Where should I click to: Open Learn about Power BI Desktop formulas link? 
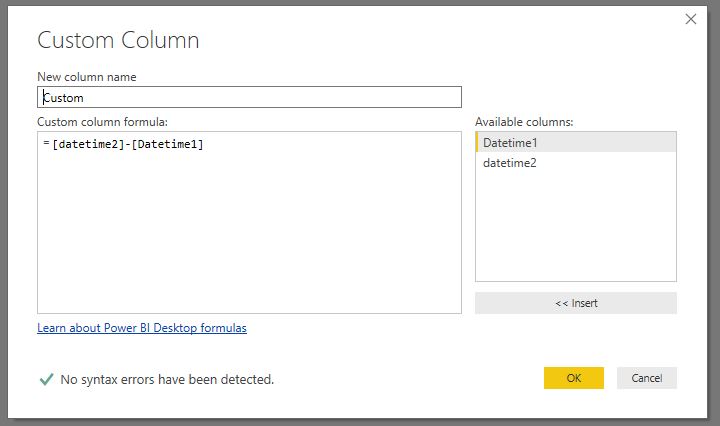point(142,328)
